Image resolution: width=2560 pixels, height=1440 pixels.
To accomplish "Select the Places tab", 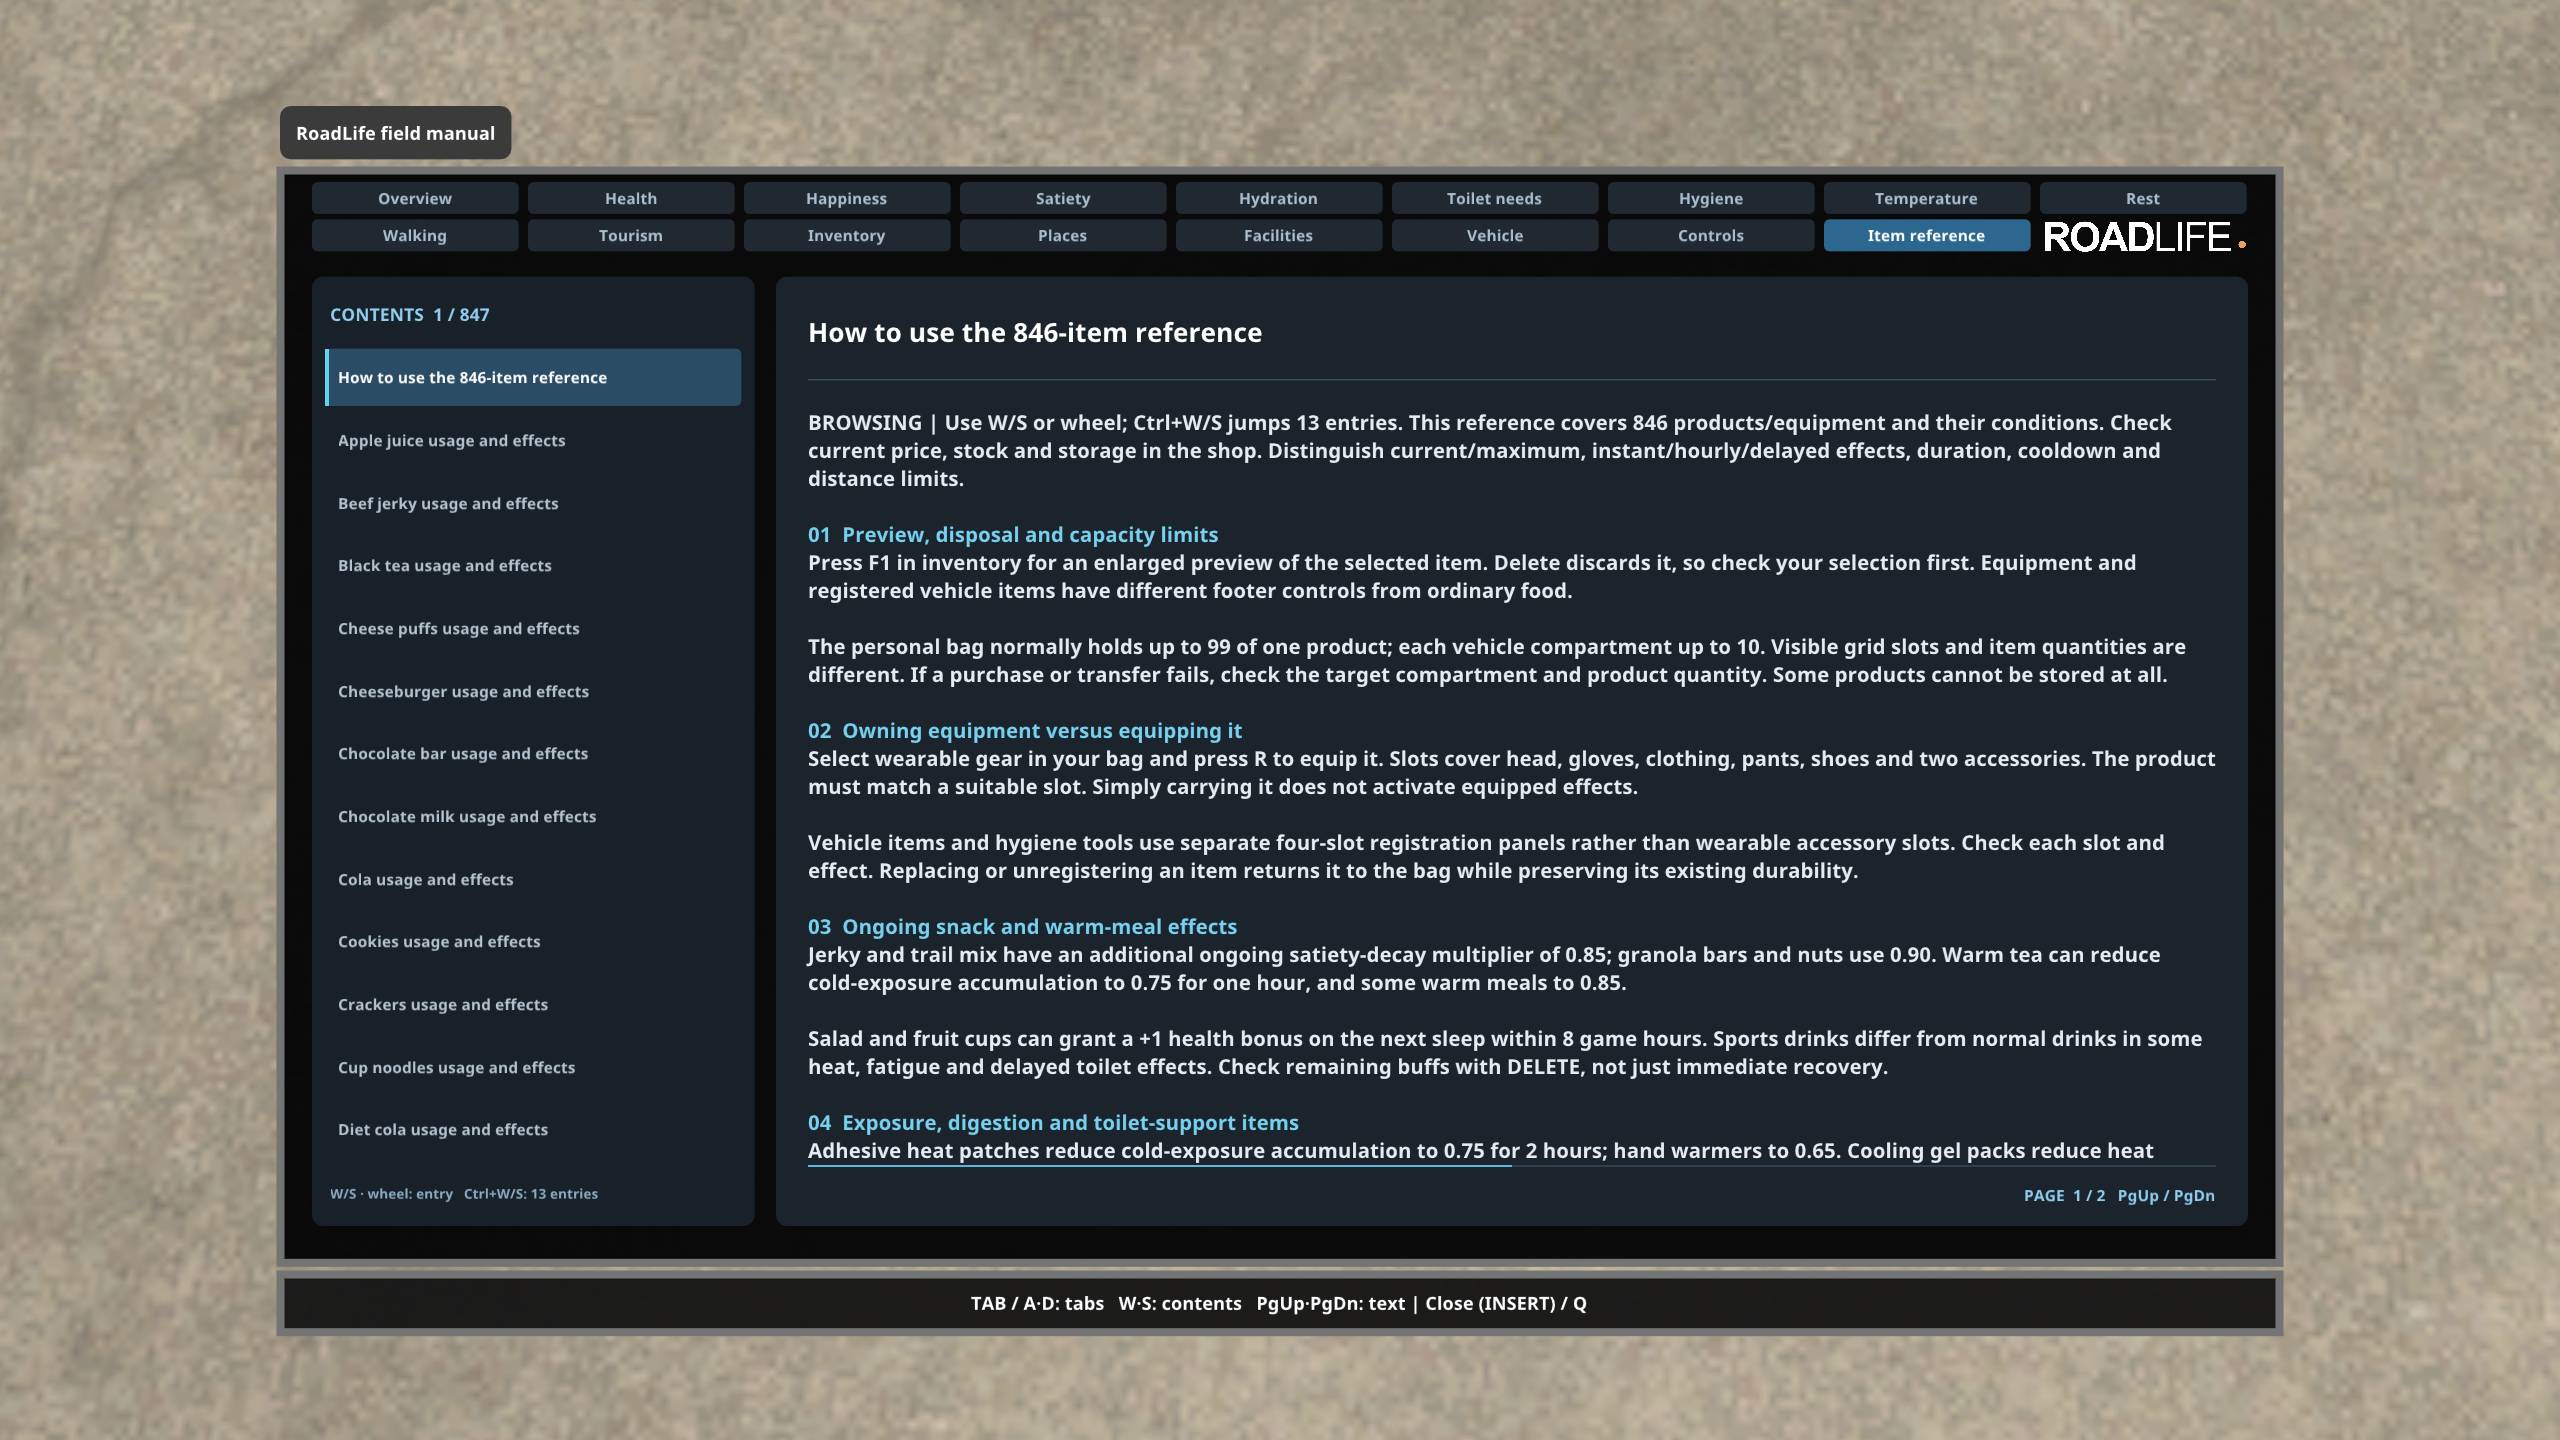I will tap(1063, 235).
